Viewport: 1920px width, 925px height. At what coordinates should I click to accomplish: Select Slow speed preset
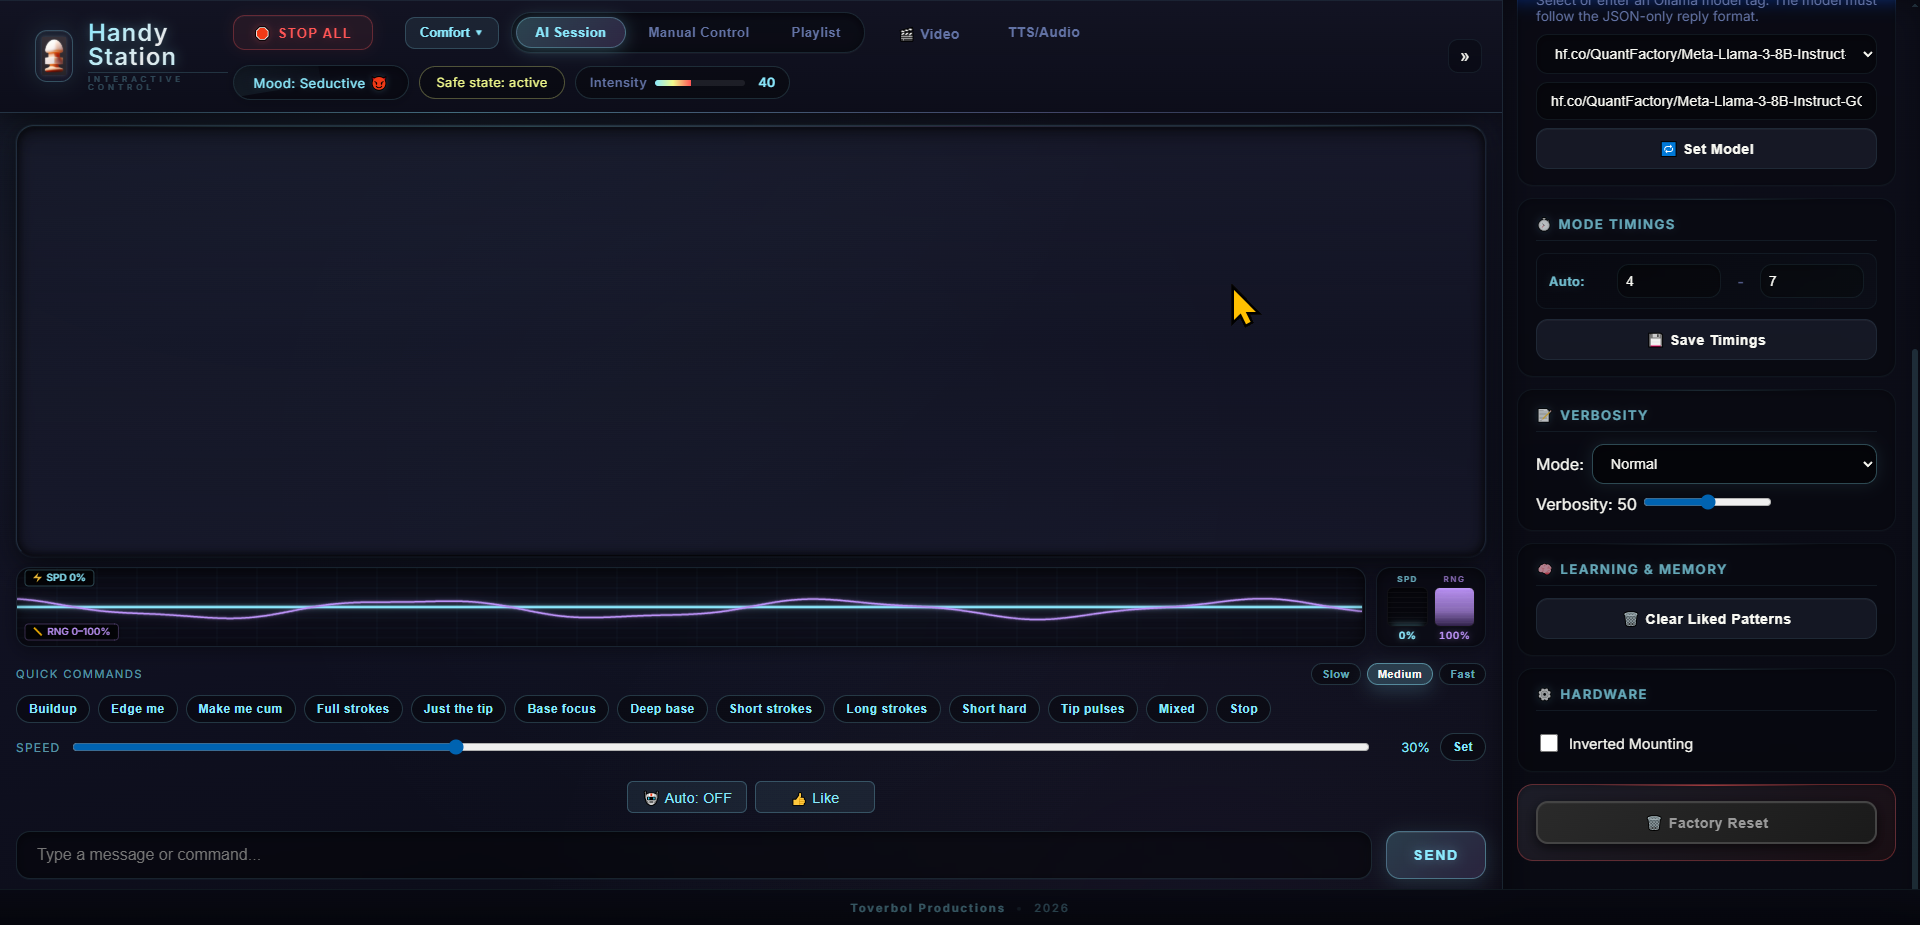(x=1335, y=674)
